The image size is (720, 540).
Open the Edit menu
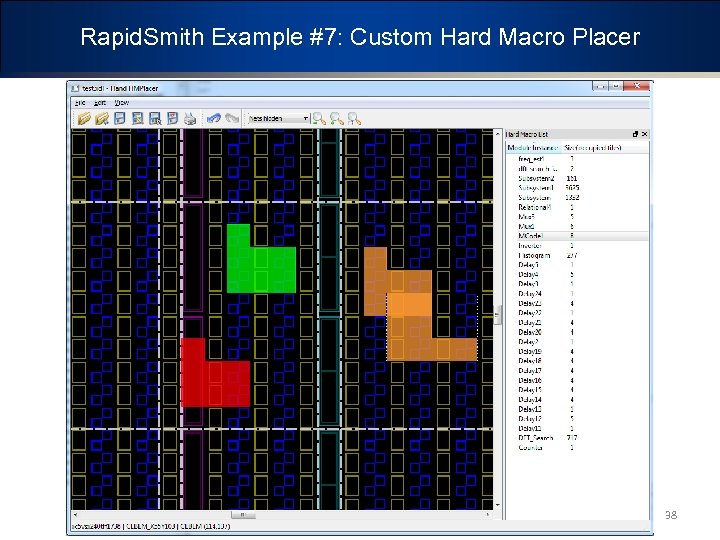coord(100,103)
